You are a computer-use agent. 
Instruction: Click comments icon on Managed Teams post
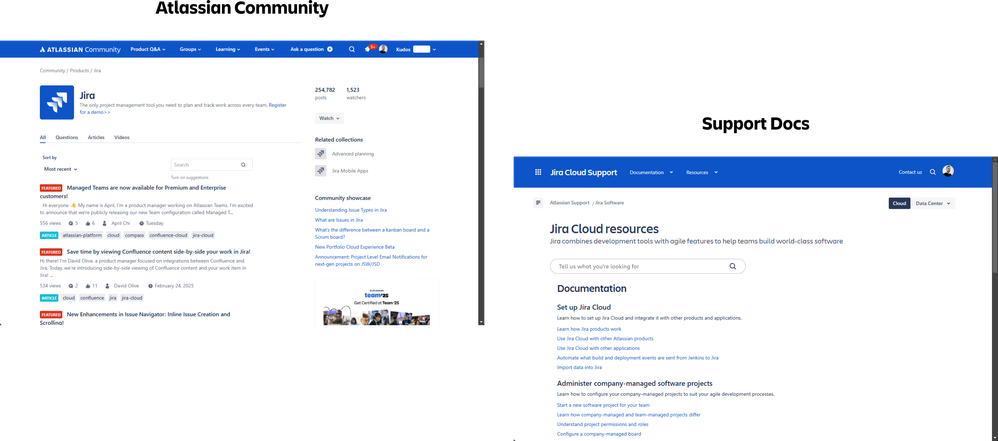pyautogui.click(x=71, y=223)
